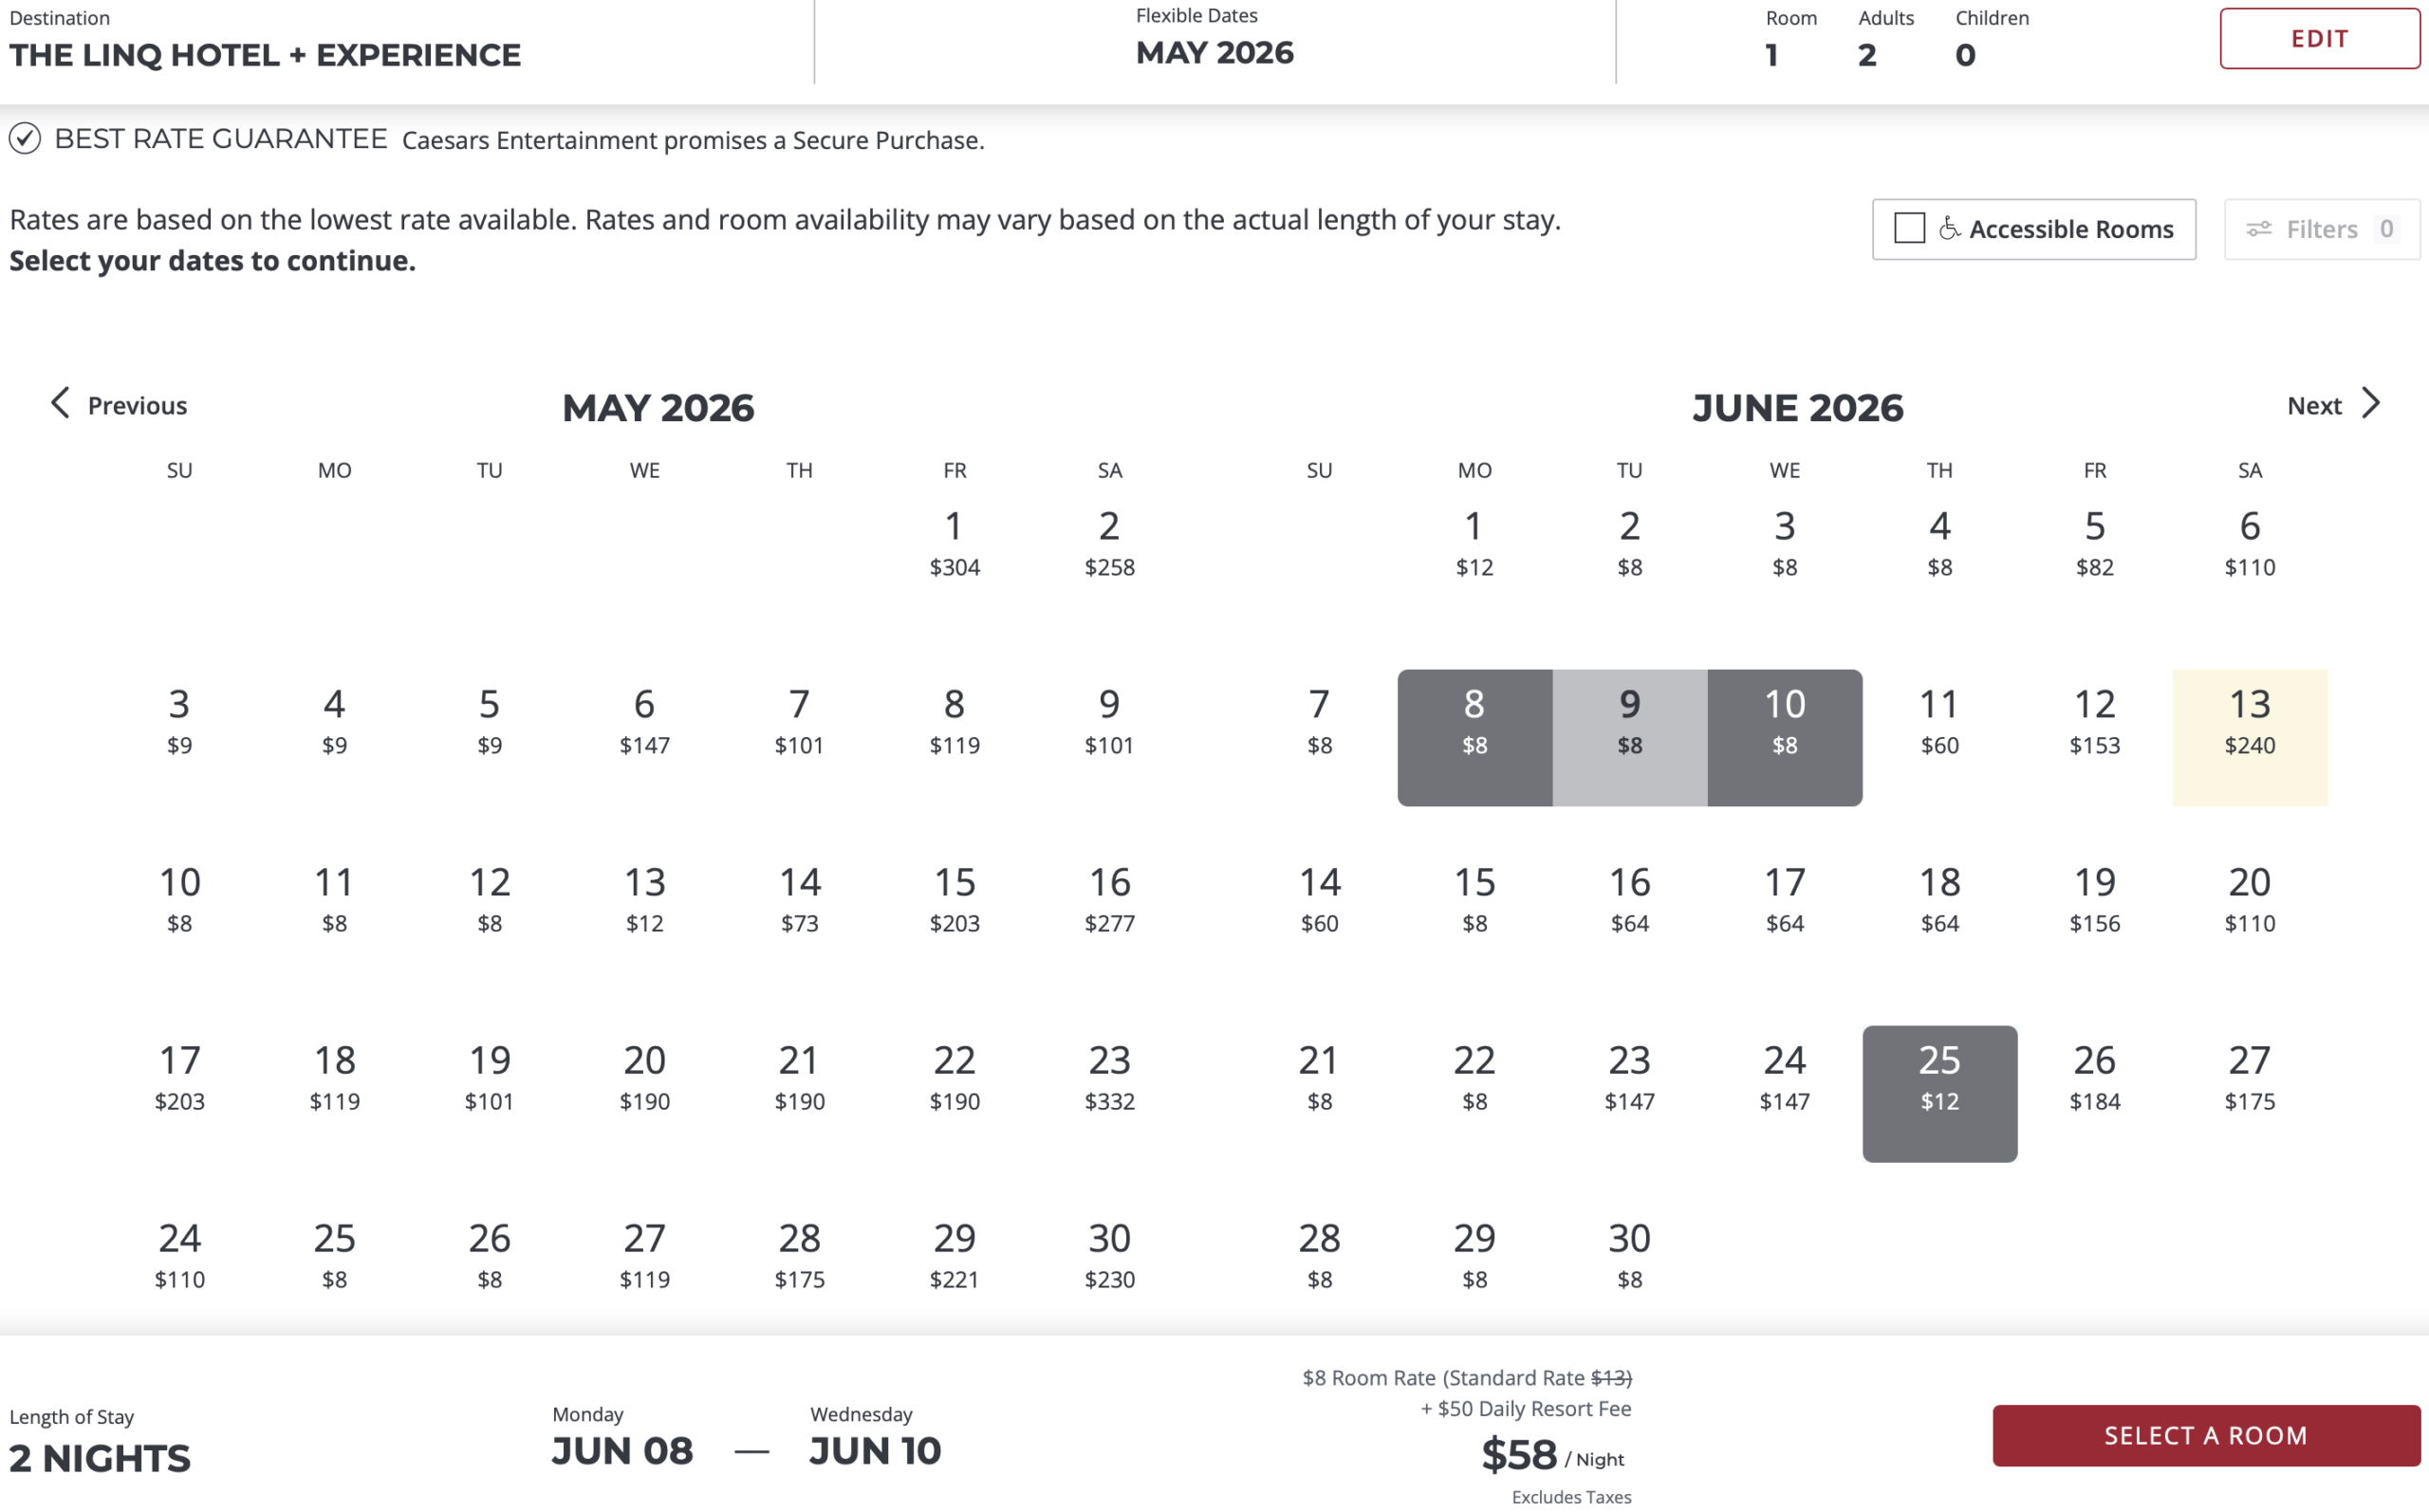
Task: Pick May 1 priced at $304
Action: 954,542
